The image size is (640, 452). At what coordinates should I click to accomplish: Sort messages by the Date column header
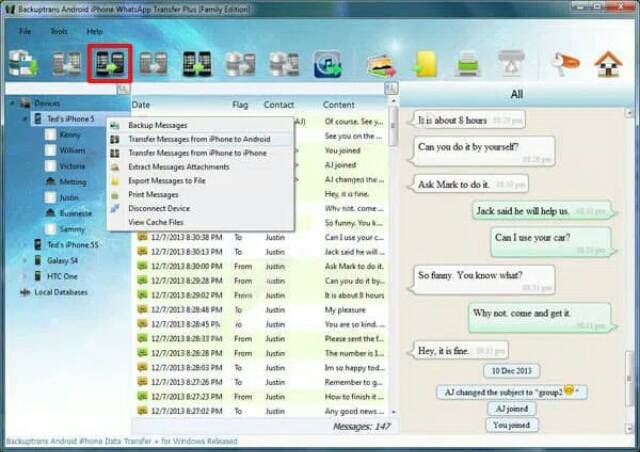[x=141, y=104]
